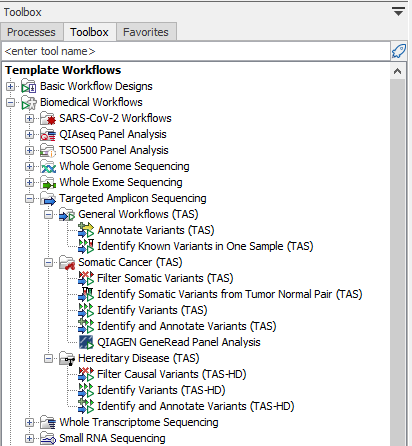
Task: Click the QIAseq Panel Analysis folder icon
Action: point(48,134)
